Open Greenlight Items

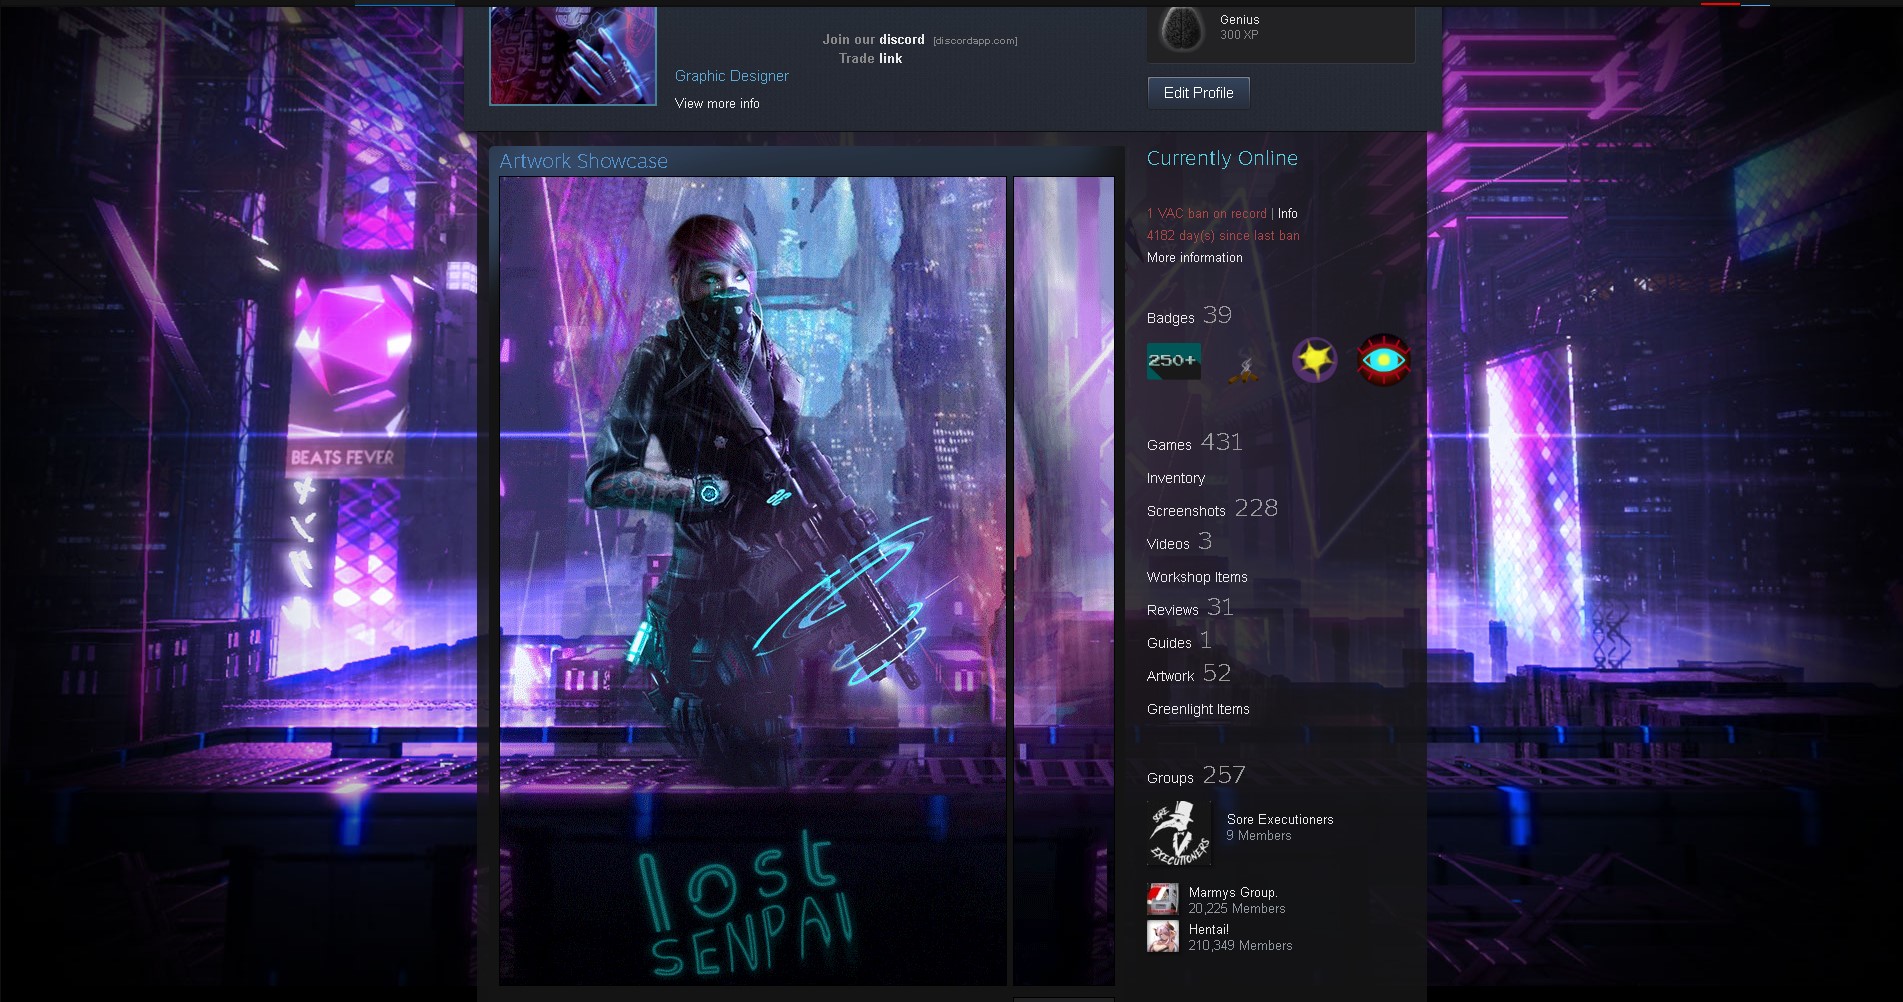[1198, 709]
